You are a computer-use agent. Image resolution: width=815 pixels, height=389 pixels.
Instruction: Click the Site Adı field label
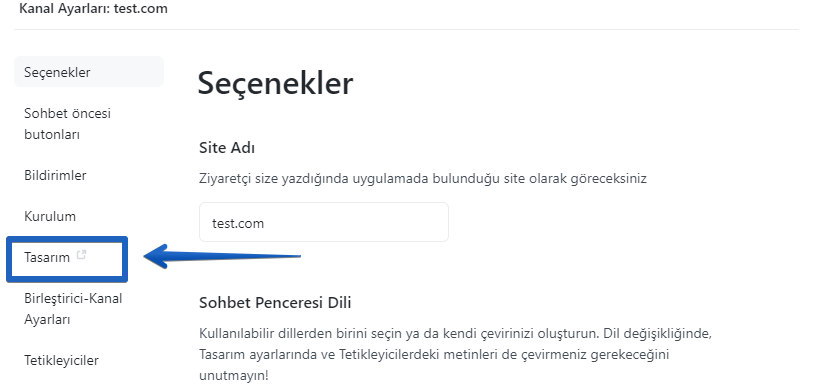coord(227,148)
